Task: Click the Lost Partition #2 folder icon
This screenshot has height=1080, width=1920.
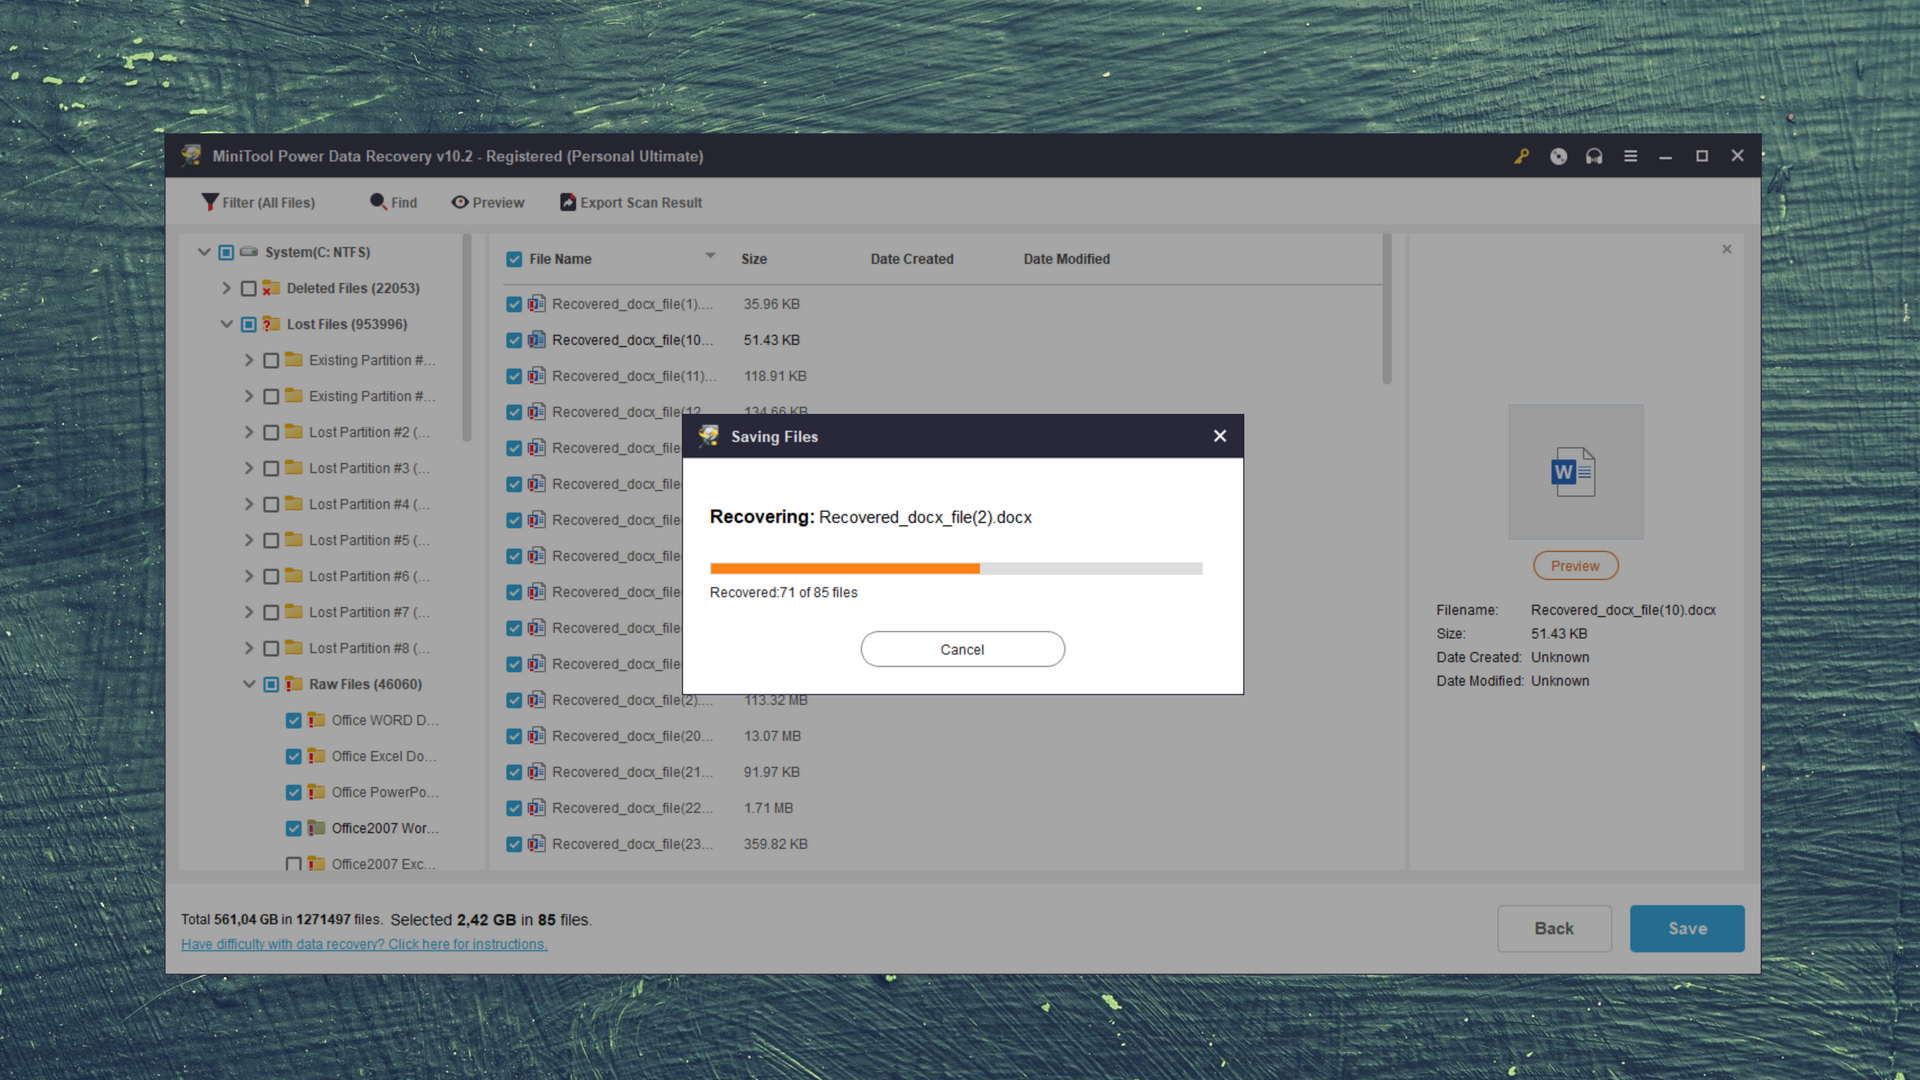Action: pyautogui.click(x=293, y=432)
